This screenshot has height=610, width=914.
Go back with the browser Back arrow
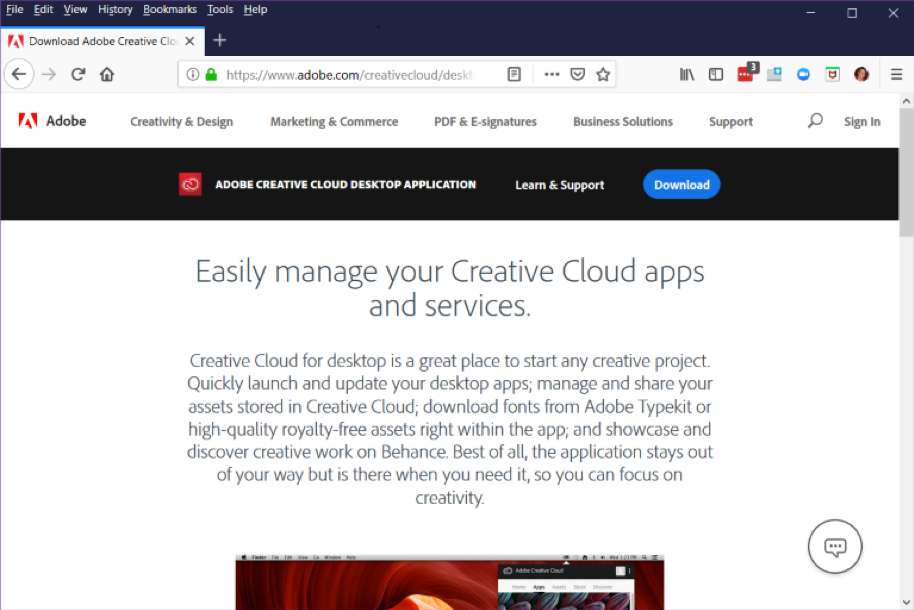pyautogui.click(x=19, y=74)
